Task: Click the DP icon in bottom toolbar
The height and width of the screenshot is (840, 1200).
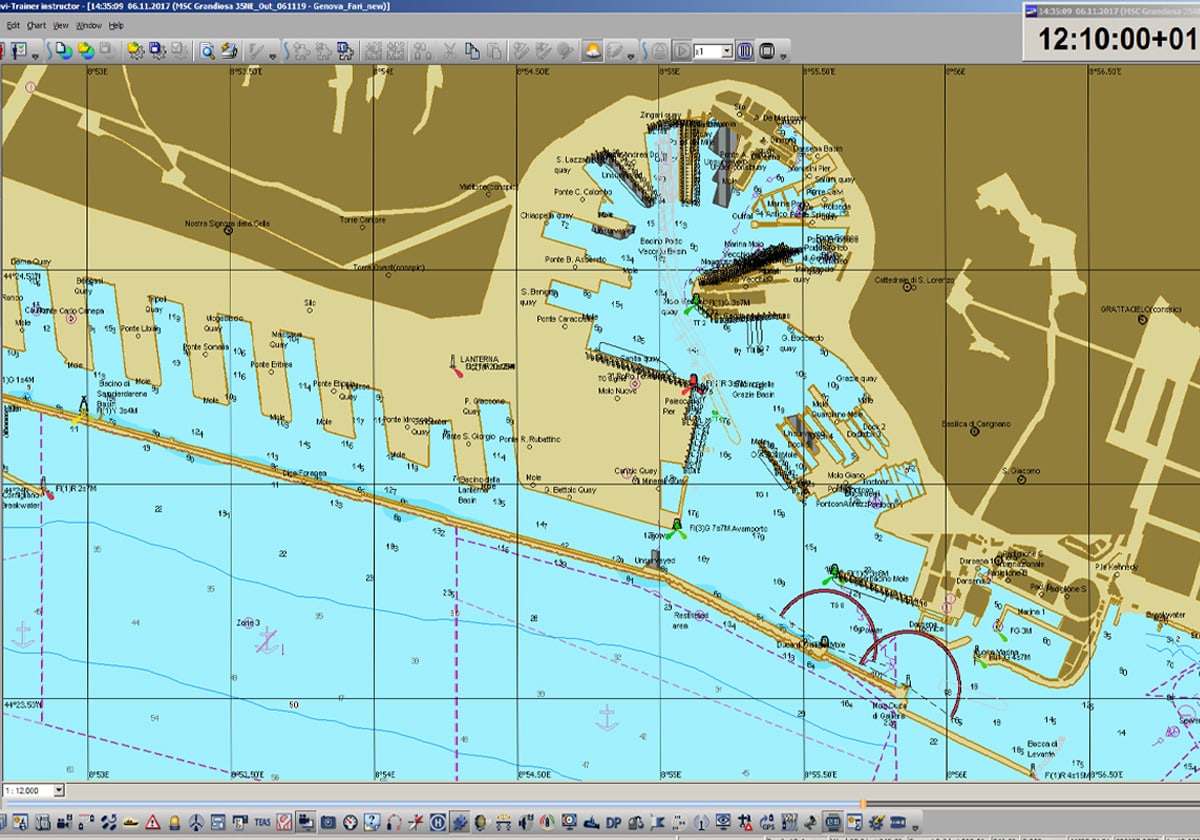Action: [x=614, y=822]
